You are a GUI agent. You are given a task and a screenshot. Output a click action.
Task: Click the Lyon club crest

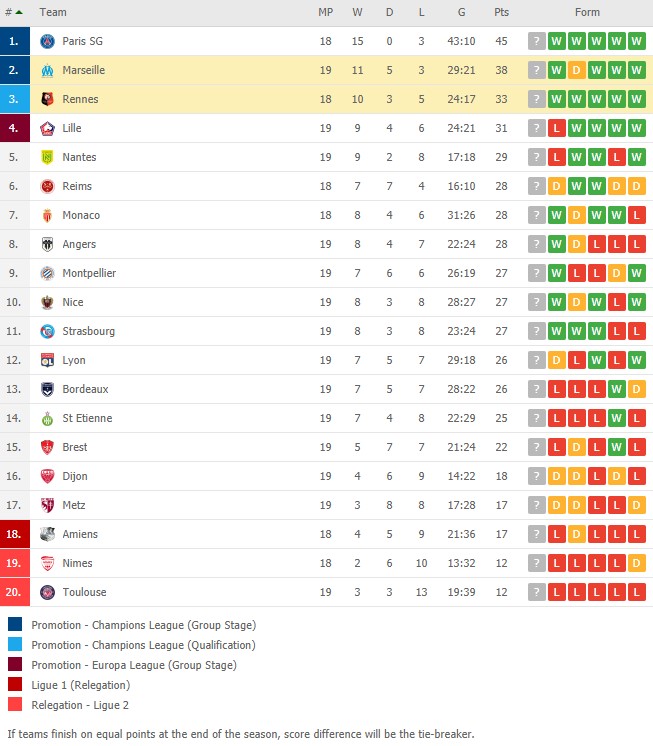47,360
